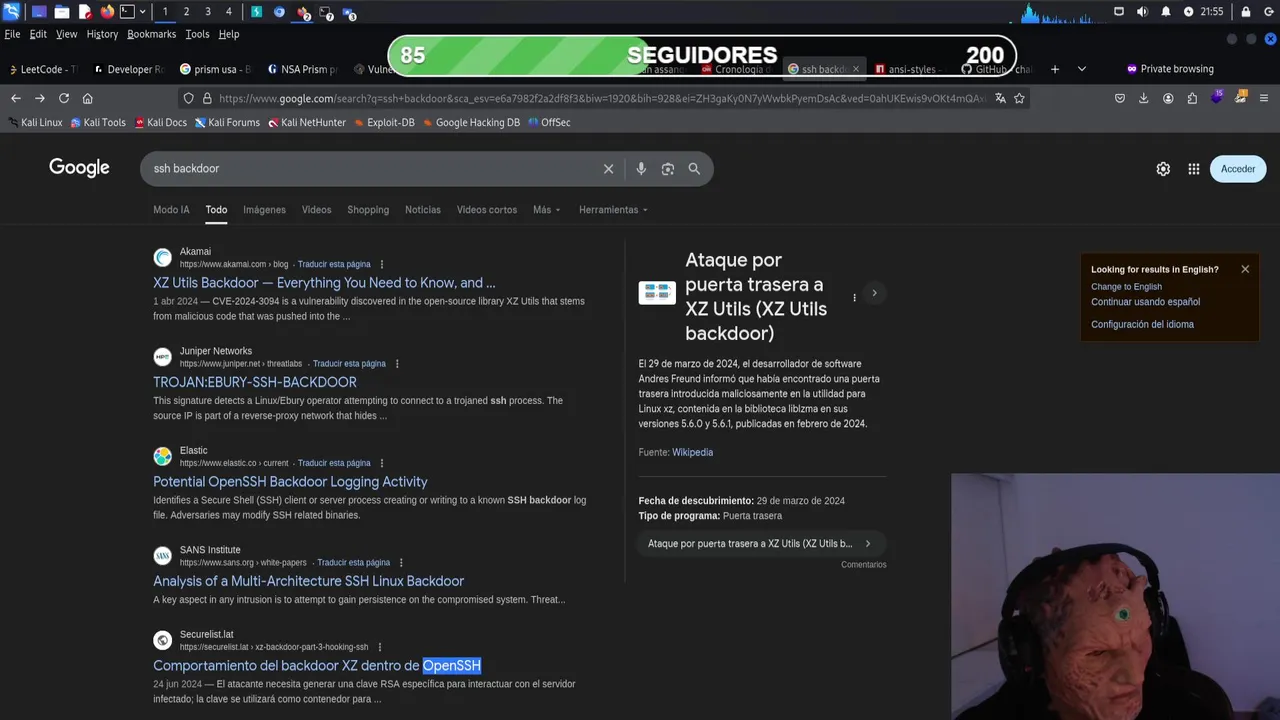Viewport: 1280px width, 720px height.
Task: Close the ssh backdoor tab
Action: click(855, 69)
